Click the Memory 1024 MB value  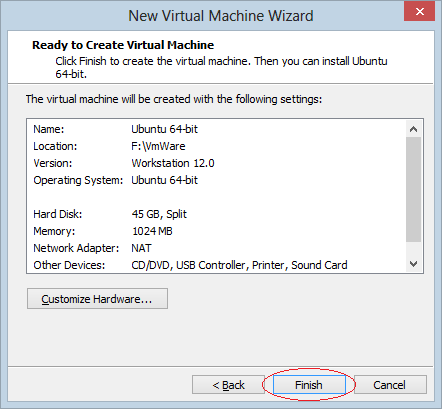(x=152, y=231)
